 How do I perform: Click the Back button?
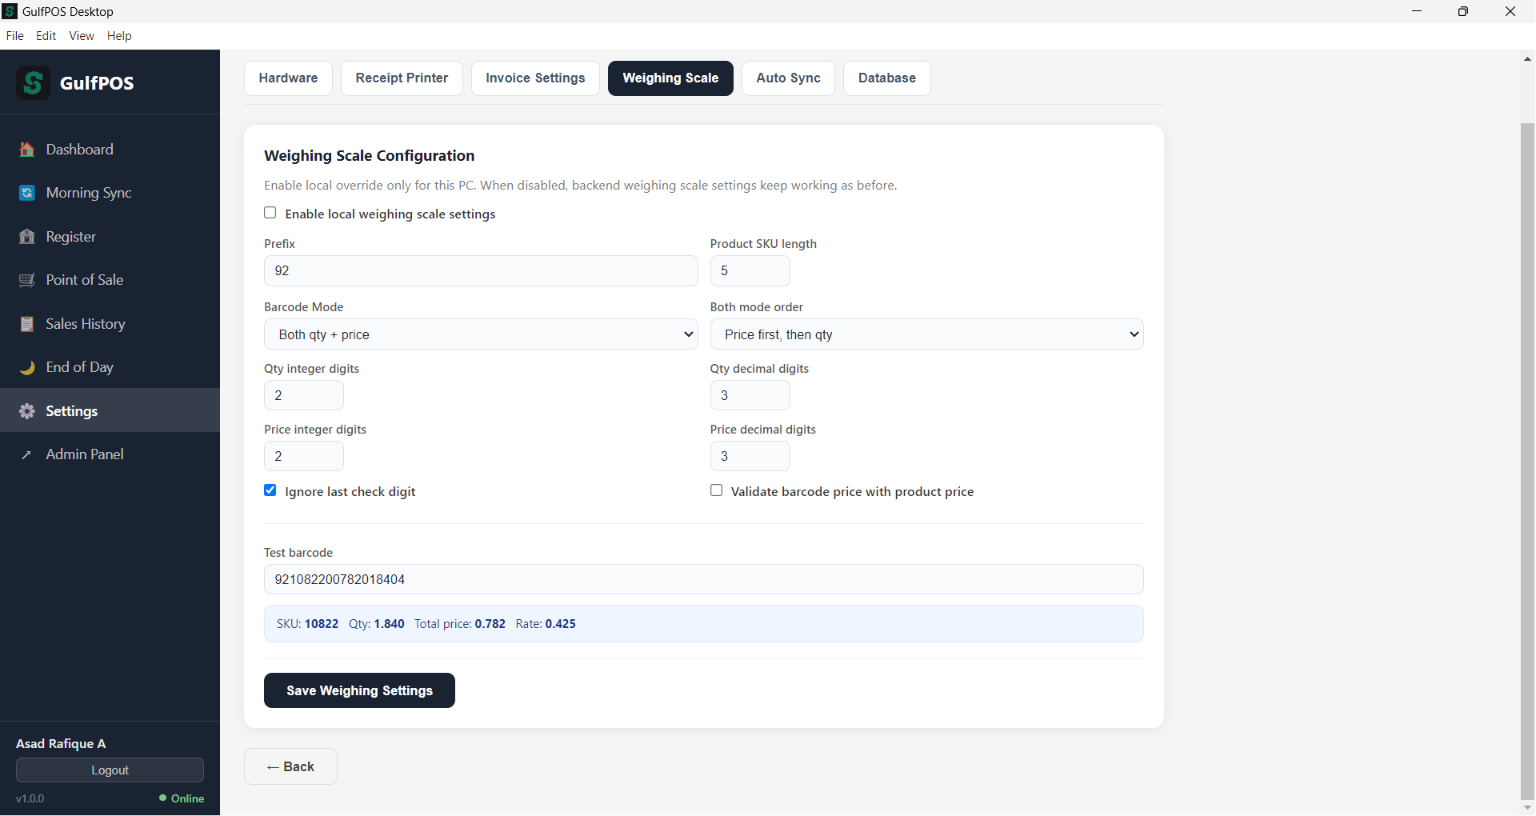pyautogui.click(x=291, y=767)
